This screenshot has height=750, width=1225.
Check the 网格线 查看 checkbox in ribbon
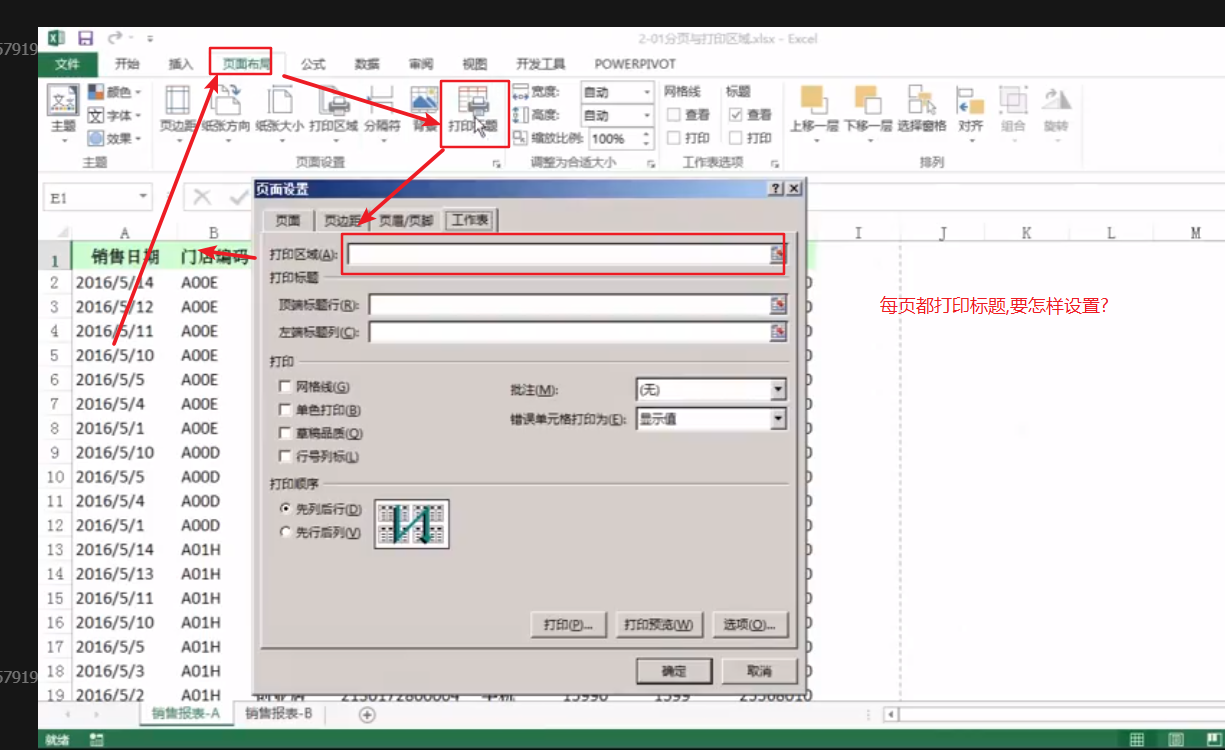674,115
